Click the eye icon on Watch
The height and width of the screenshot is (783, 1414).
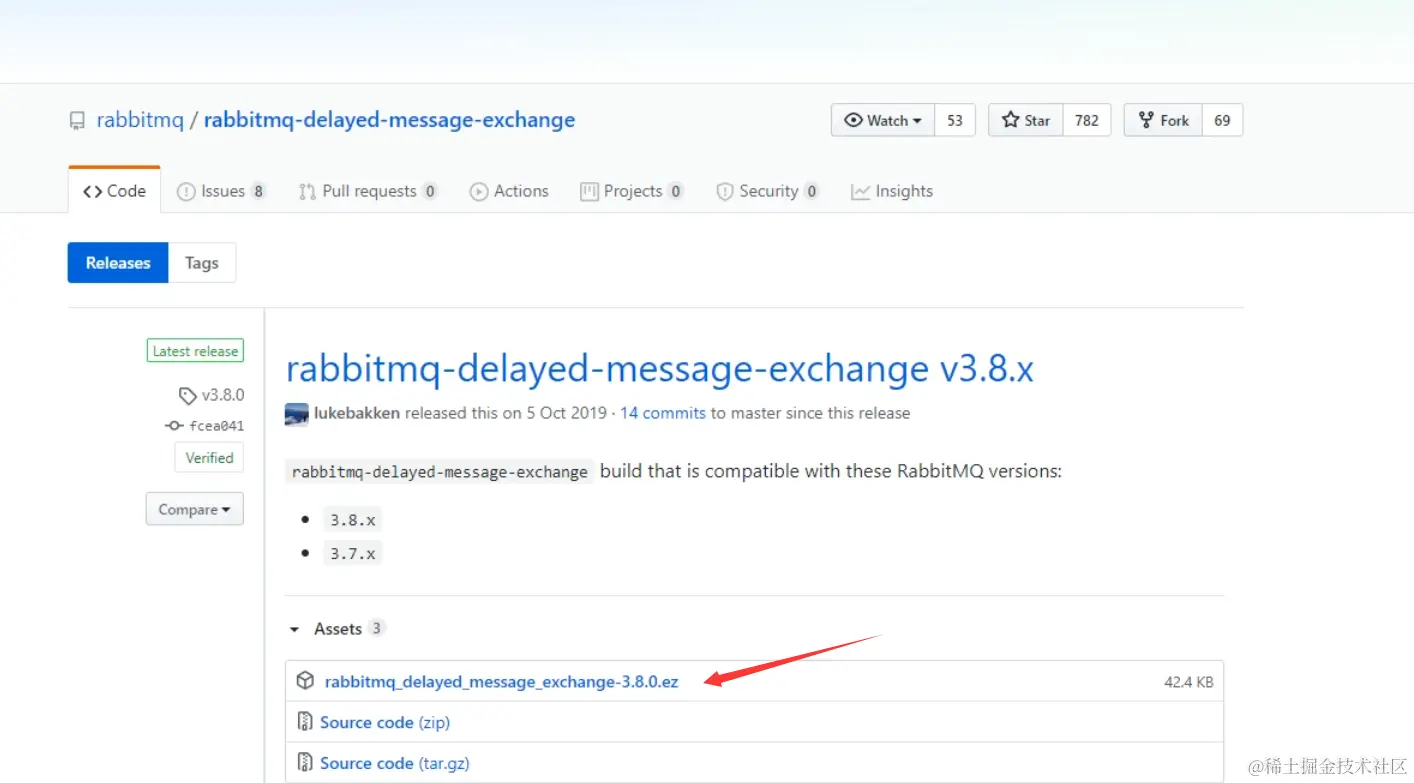[853, 120]
